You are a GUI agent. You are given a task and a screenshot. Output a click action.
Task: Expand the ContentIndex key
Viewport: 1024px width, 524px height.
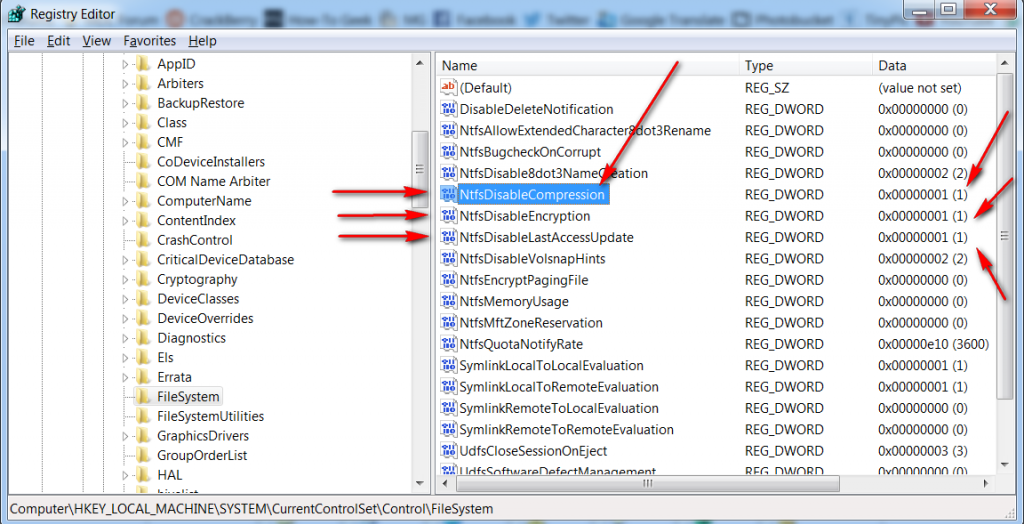(x=126, y=221)
